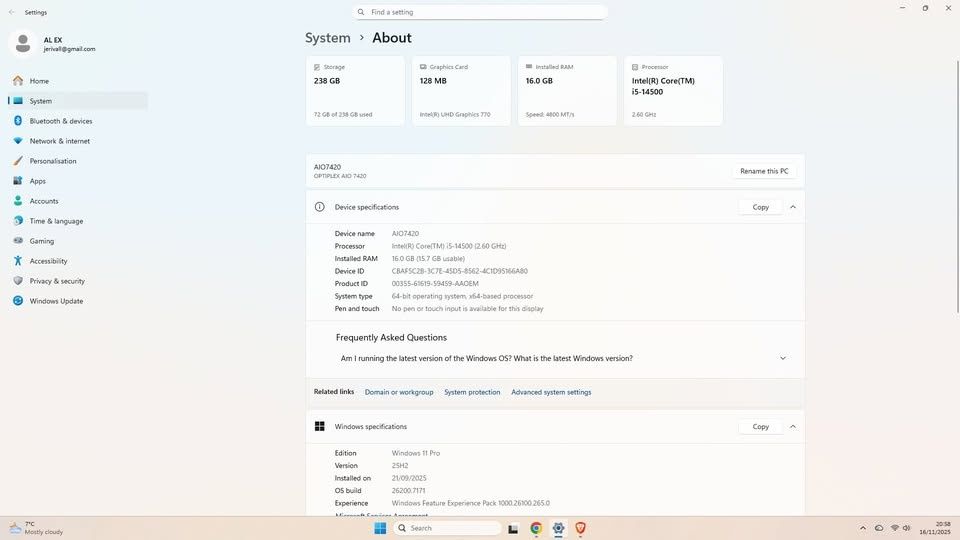The width and height of the screenshot is (960, 540).
Task: Click the Home house icon
Action: click(18, 81)
